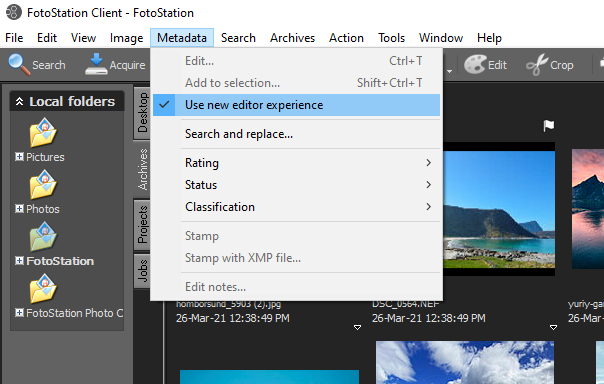This screenshot has height=384, width=604.
Task: Select the Crop scissors tool
Action: tap(537, 64)
